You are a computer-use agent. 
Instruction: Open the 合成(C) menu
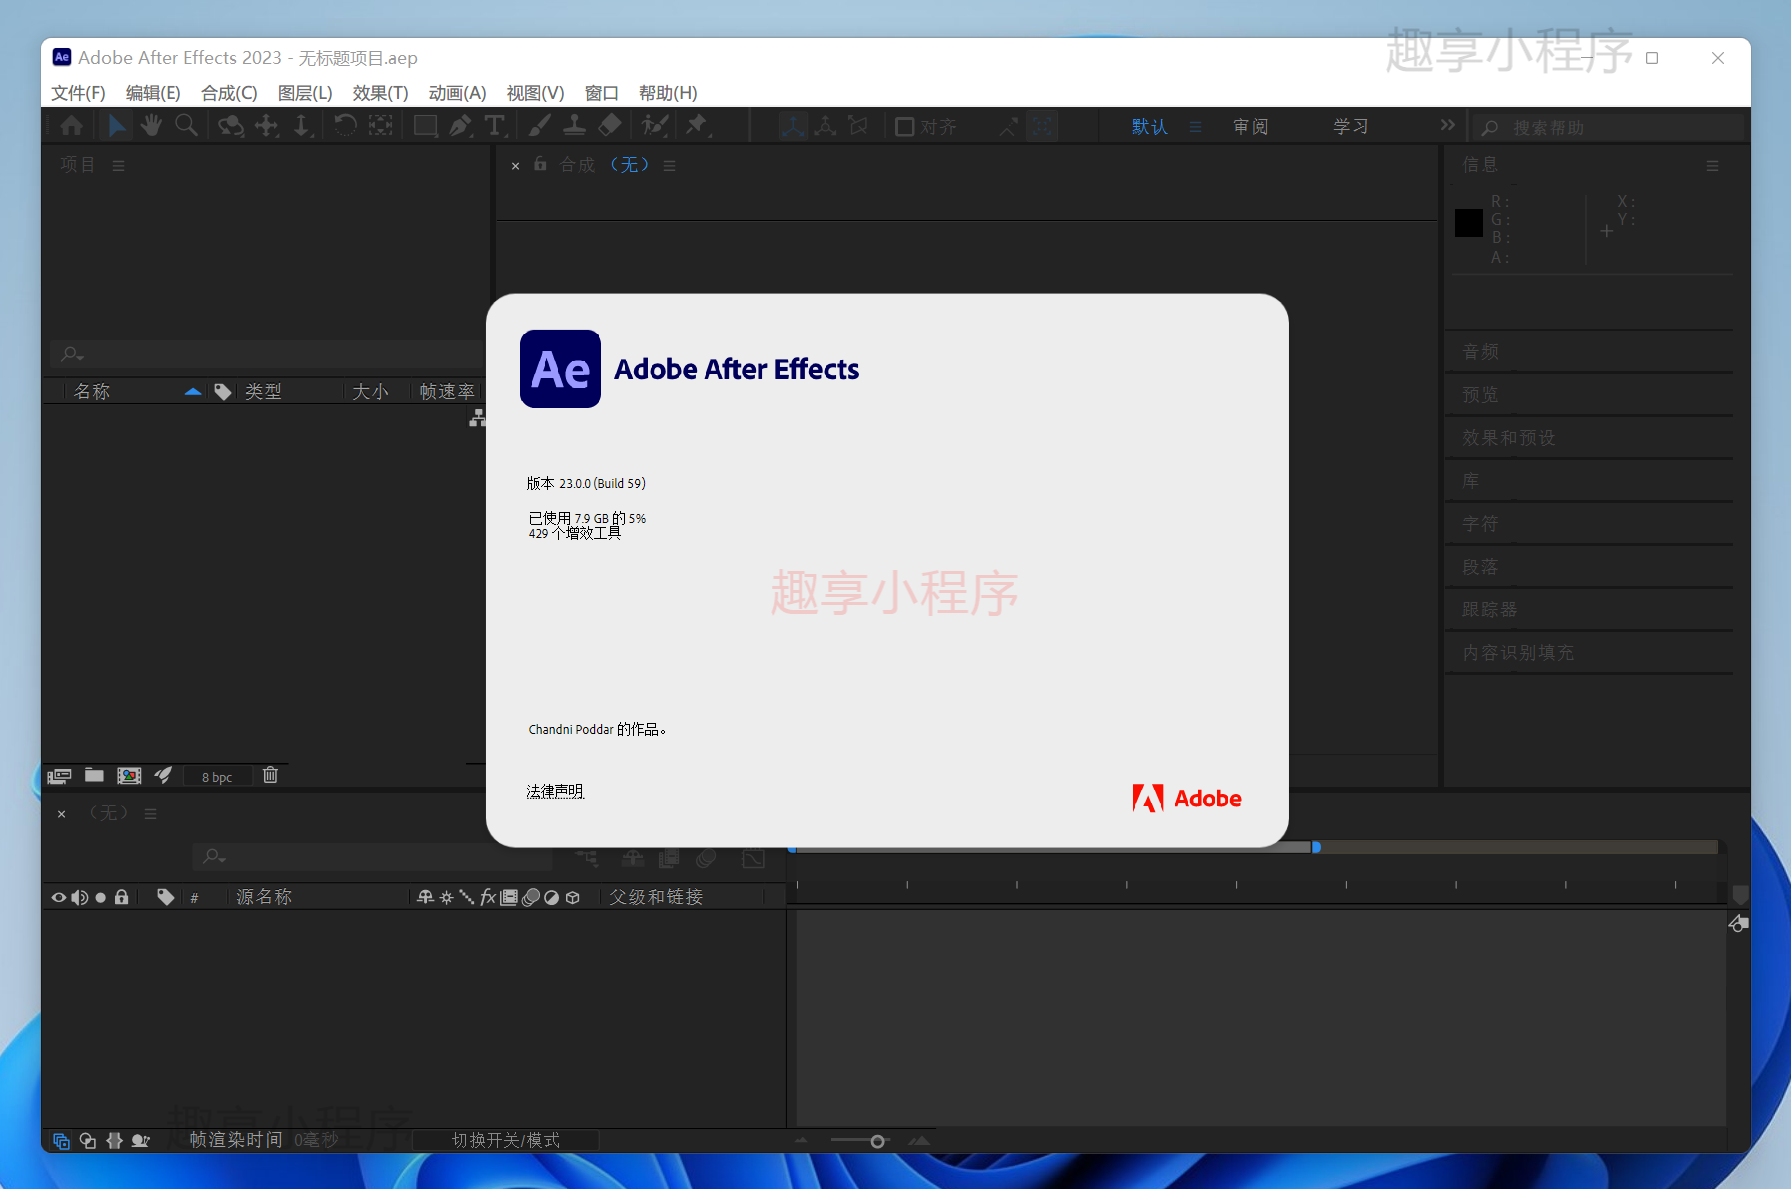click(x=229, y=93)
